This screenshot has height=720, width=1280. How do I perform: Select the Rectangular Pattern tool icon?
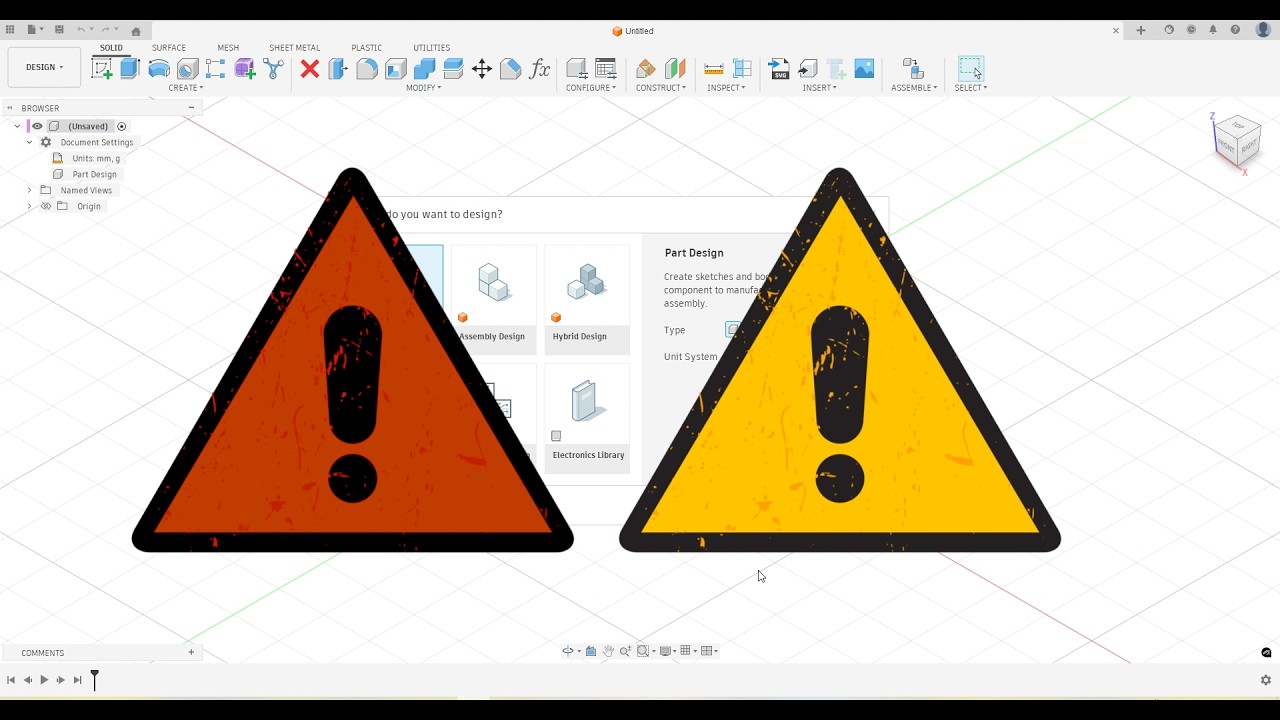tap(215, 69)
